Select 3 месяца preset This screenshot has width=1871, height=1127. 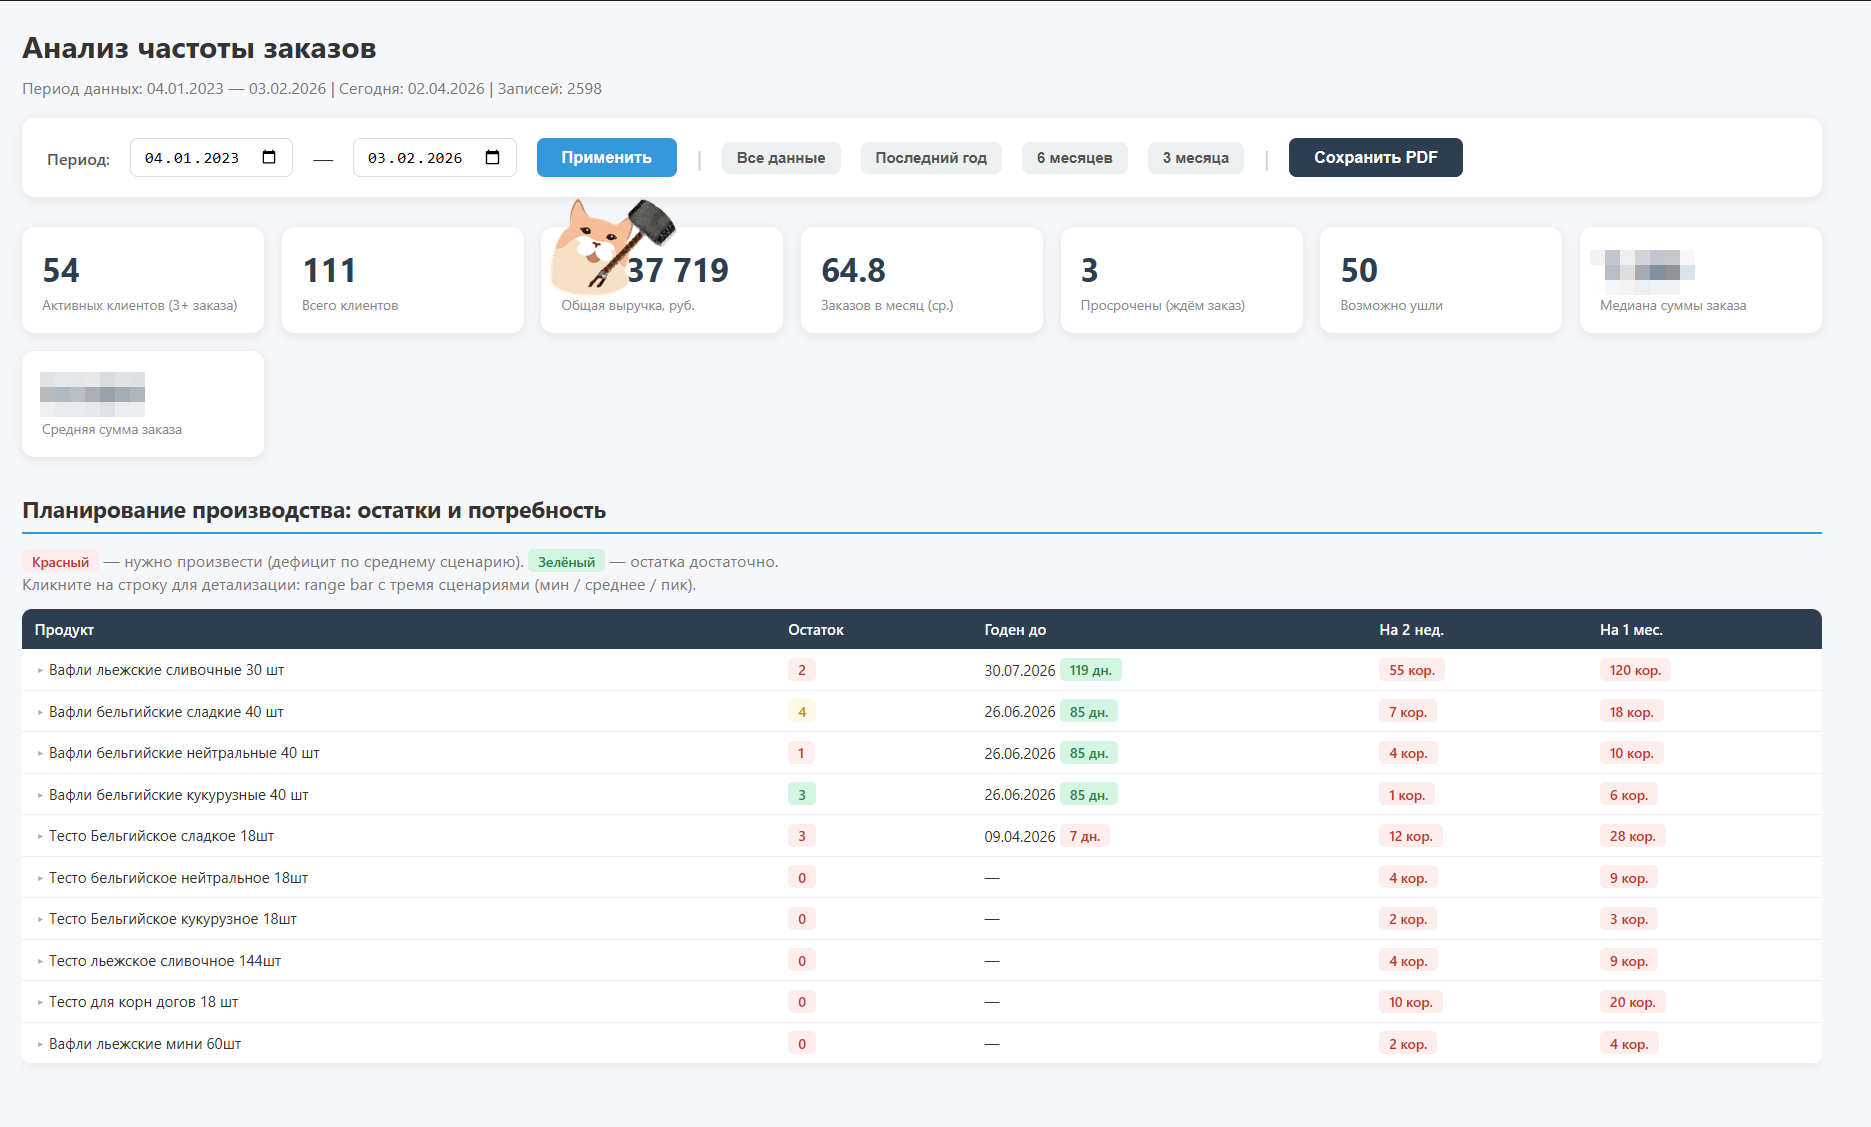[x=1195, y=158]
